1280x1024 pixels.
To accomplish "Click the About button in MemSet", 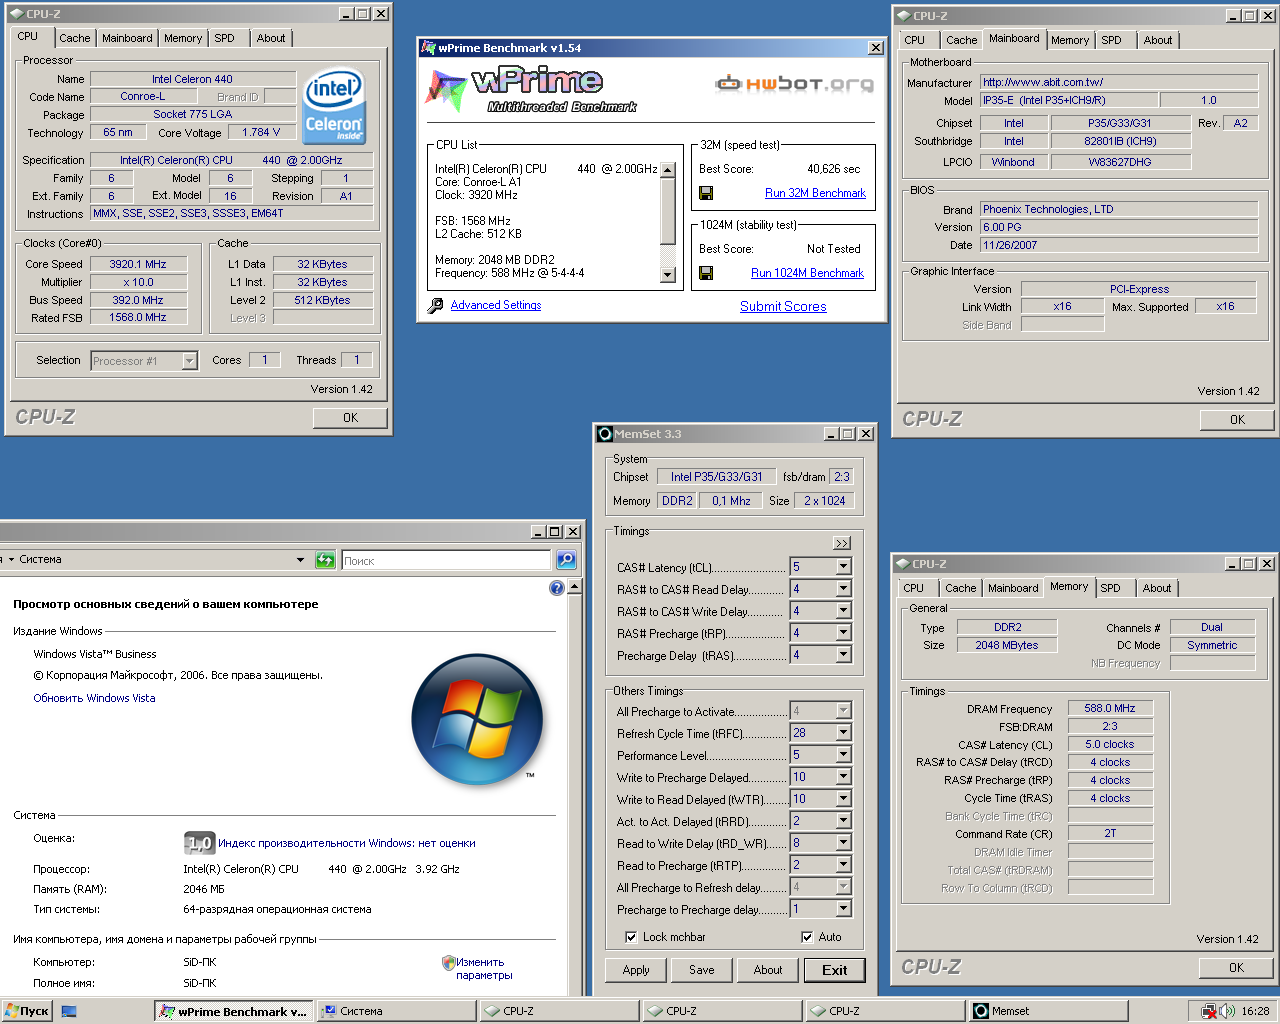I will [768, 970].
